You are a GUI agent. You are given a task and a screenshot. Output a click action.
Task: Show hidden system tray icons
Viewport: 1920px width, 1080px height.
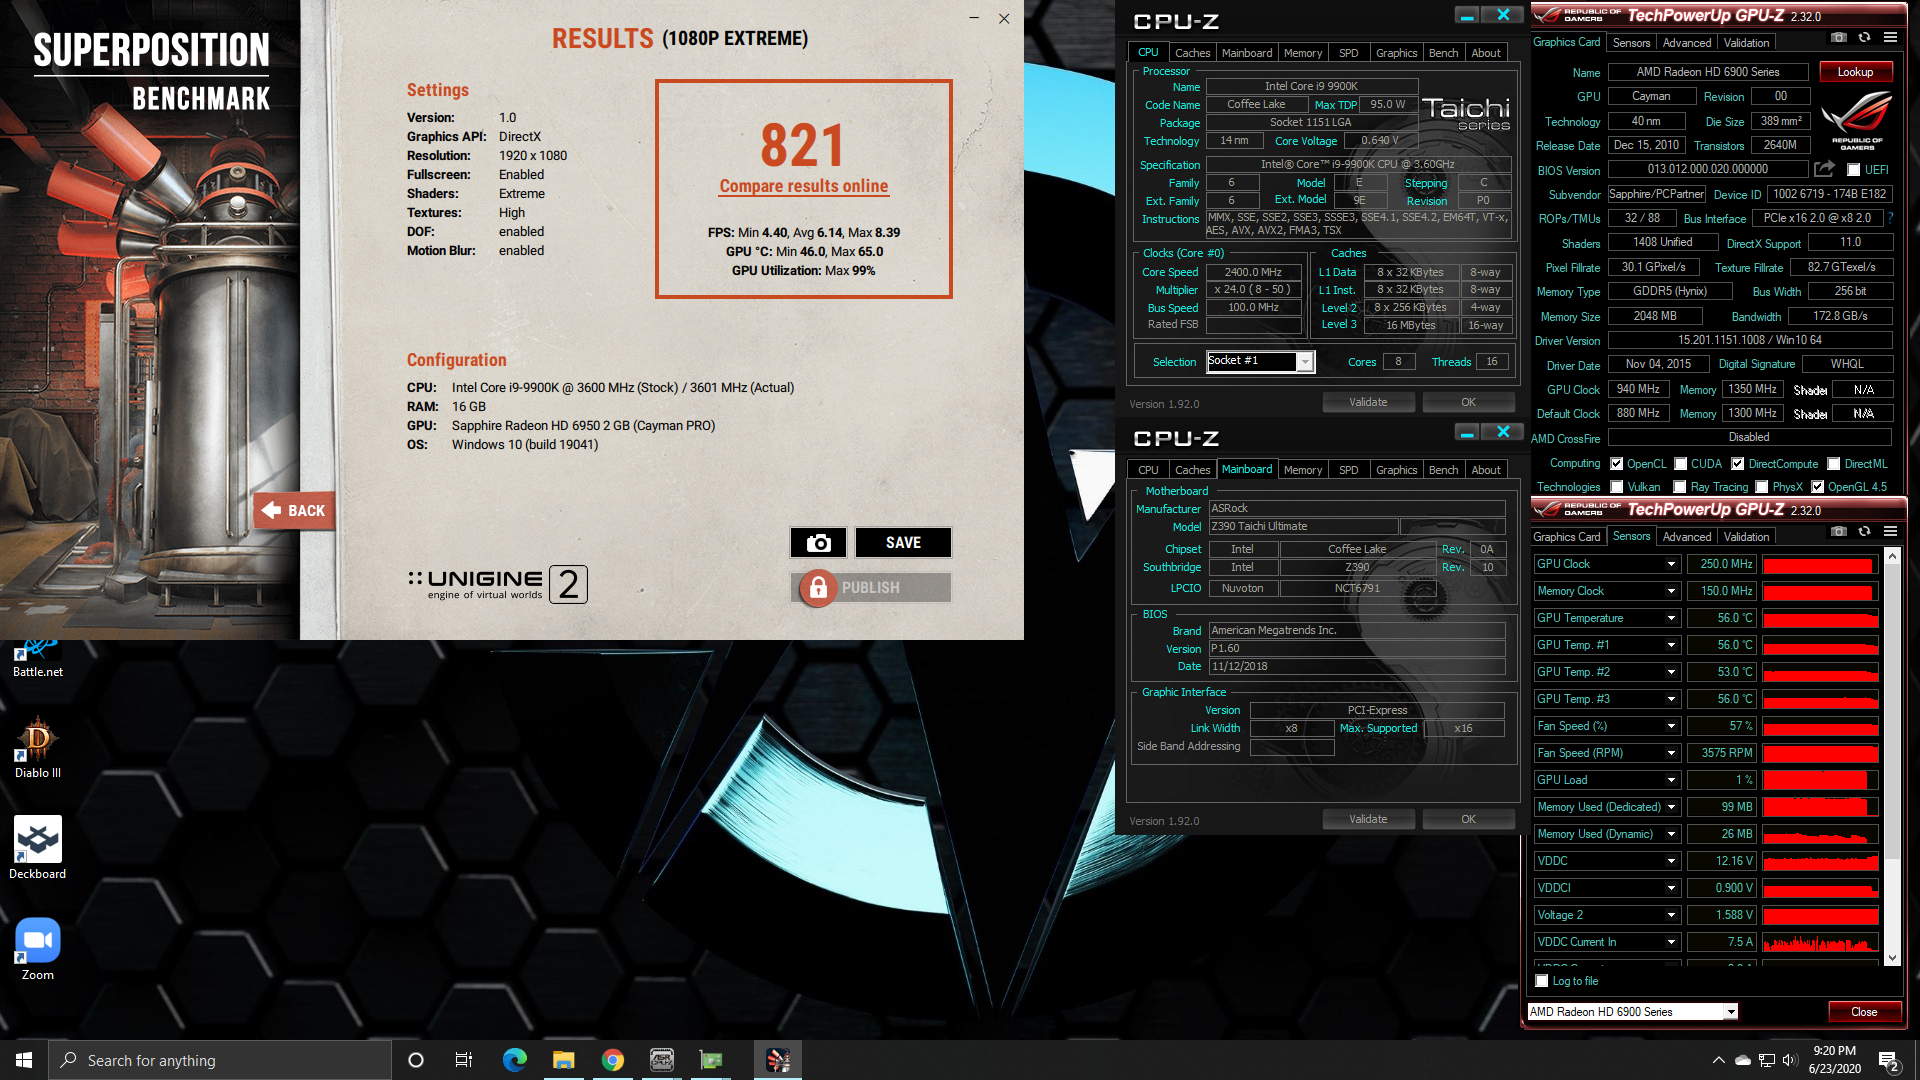[1718, 1060]
